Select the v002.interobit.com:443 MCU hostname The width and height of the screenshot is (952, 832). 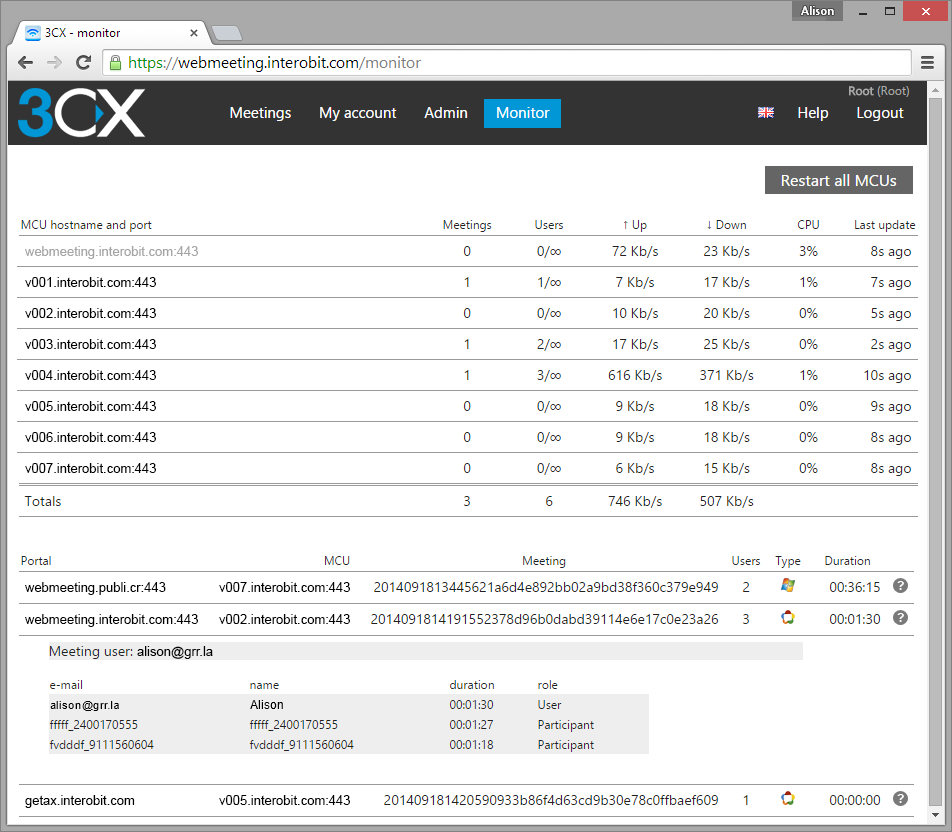pos(90,313)
